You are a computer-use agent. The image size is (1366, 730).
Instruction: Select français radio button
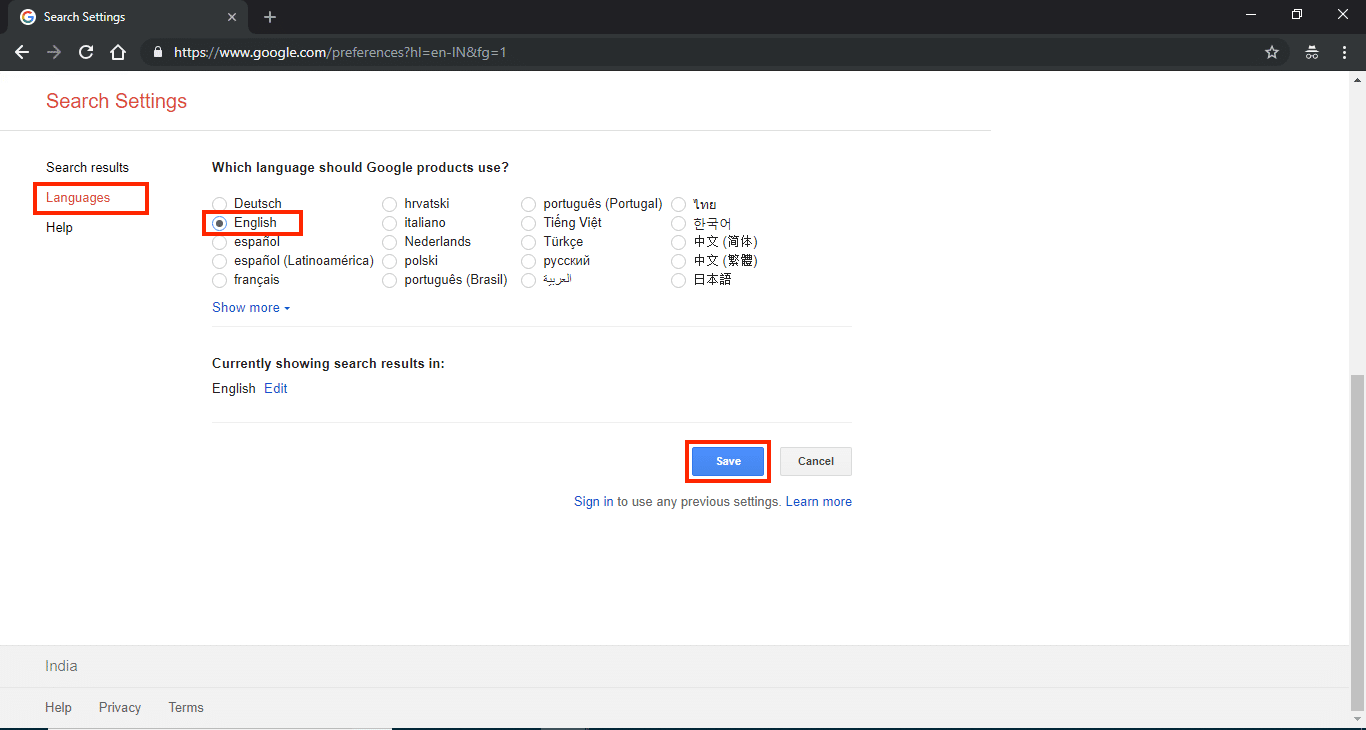coord(220,280)
